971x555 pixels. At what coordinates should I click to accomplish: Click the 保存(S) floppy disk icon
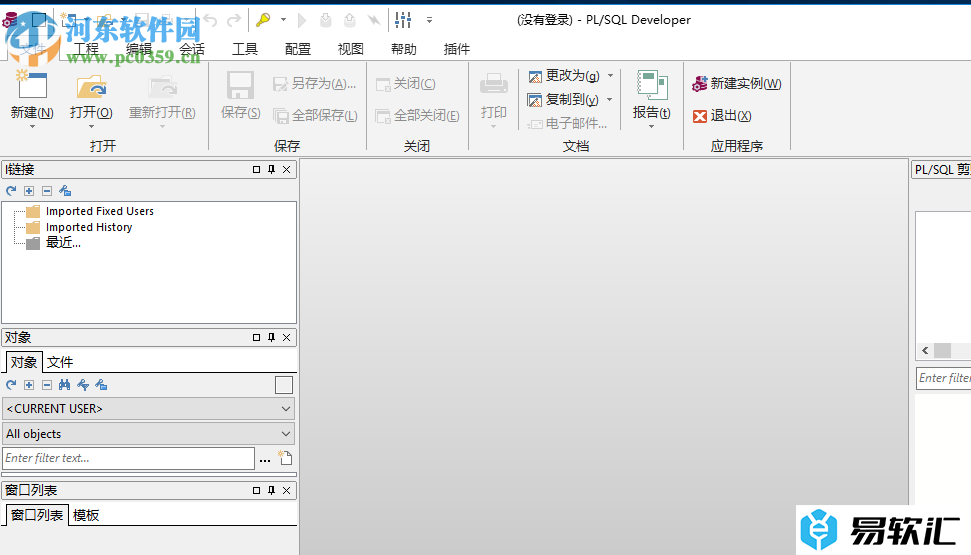pos(240,85)
